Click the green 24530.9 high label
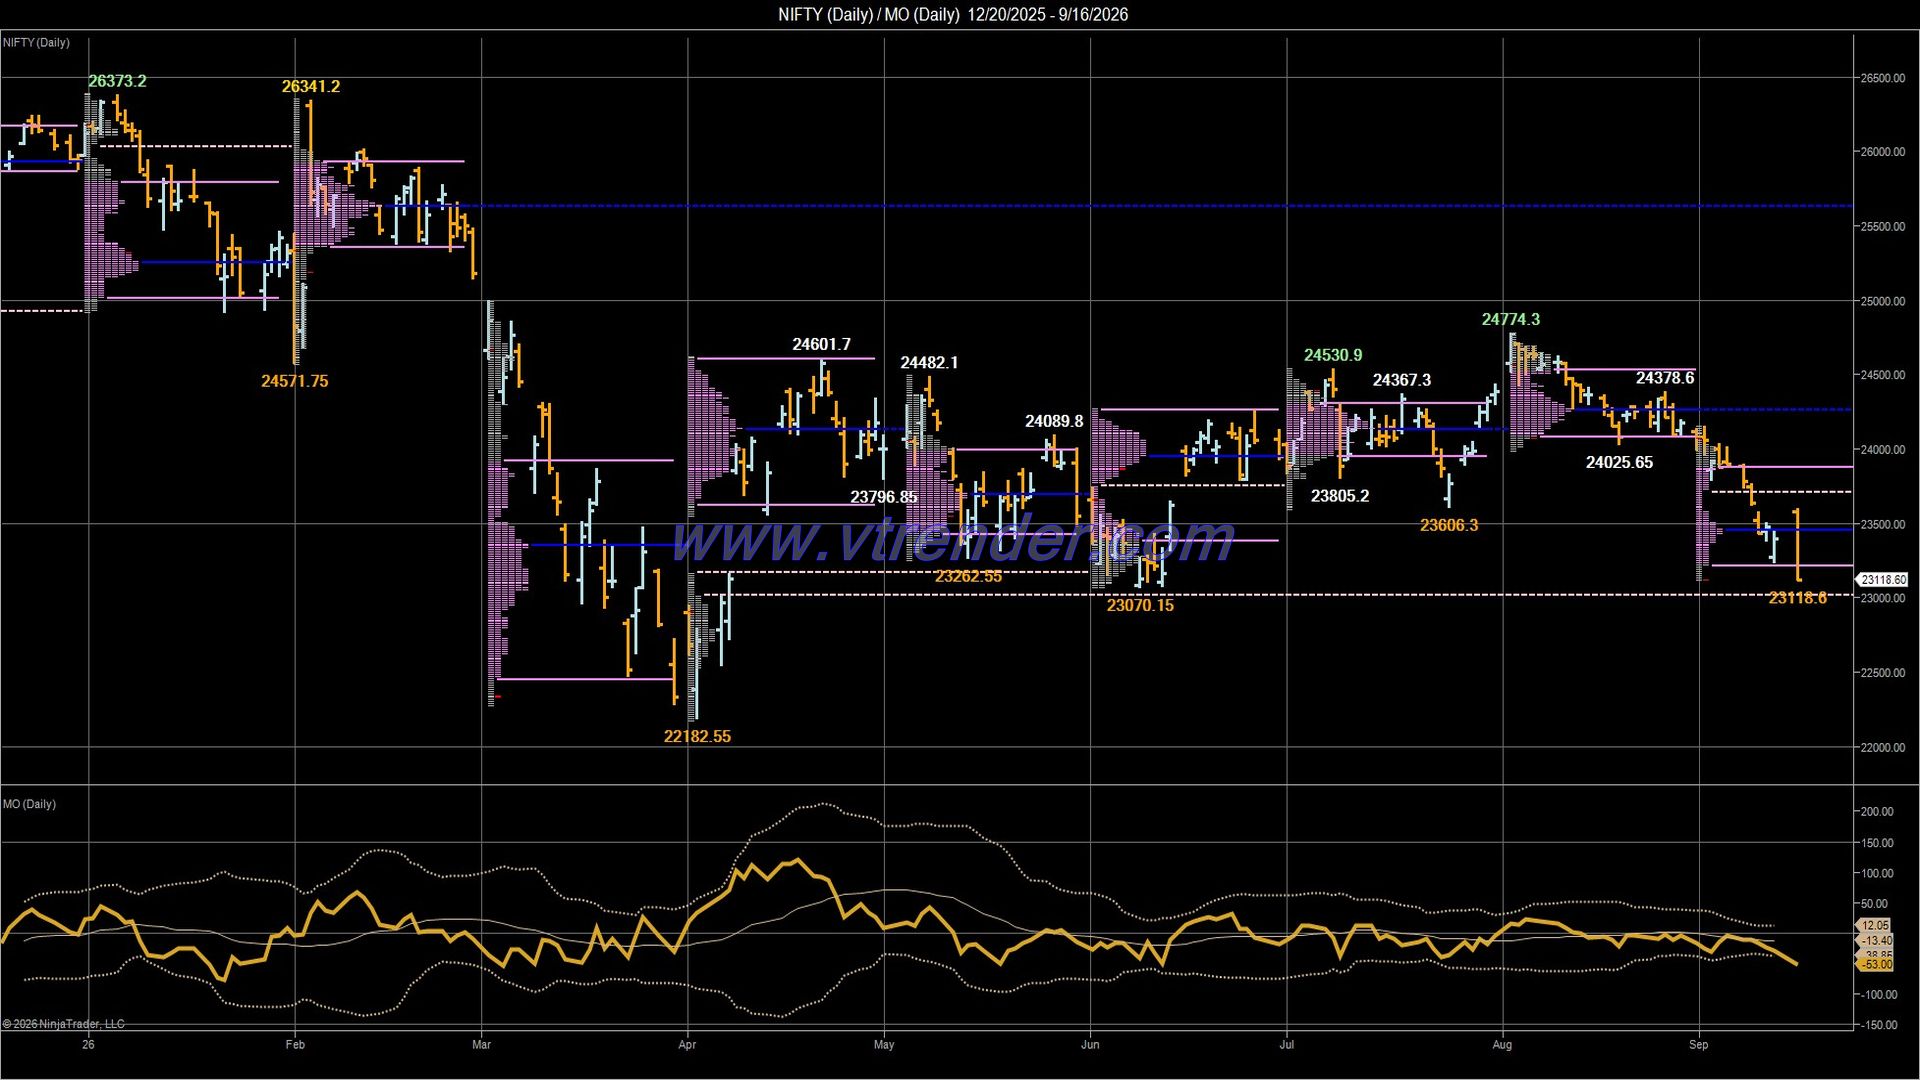Image resolution: width=1920 pixels, height=1080 pixels. (1333, 356)
